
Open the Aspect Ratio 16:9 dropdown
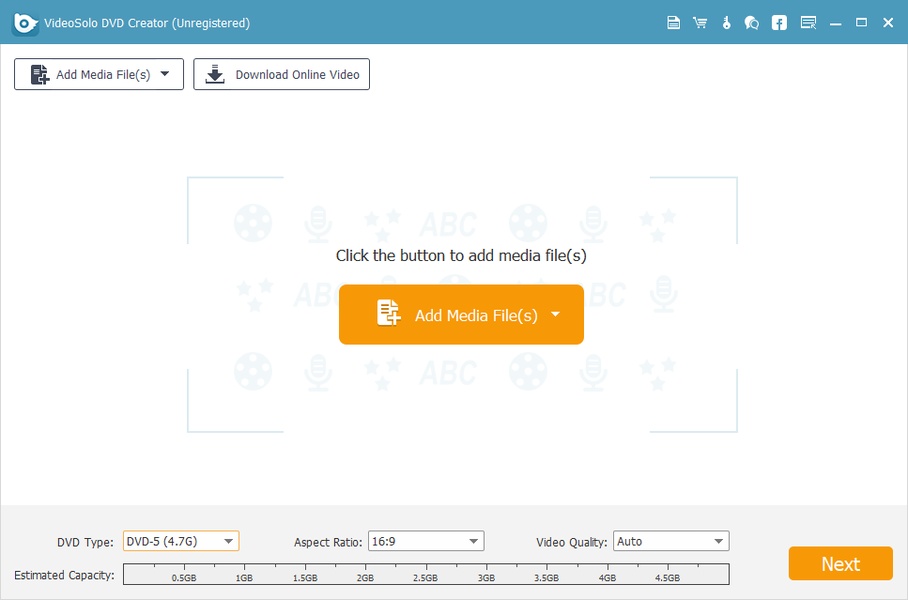[x=426, y=541]
